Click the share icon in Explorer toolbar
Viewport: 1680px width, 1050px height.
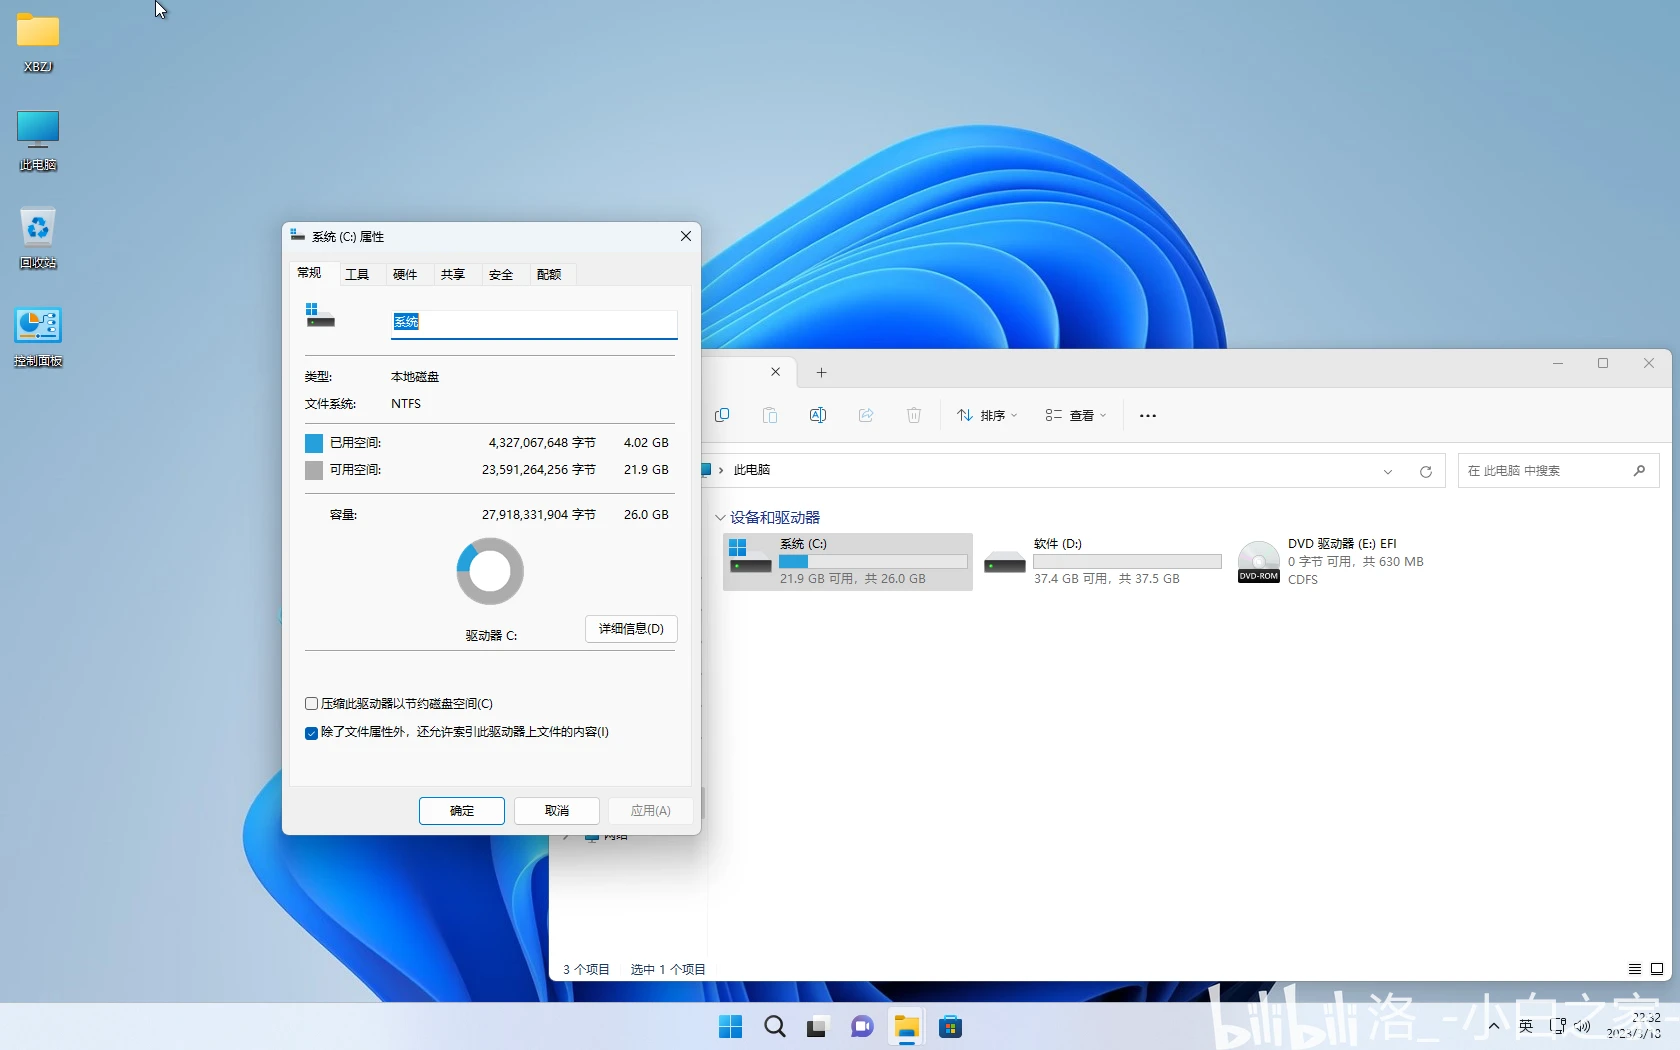click(866, 415)
